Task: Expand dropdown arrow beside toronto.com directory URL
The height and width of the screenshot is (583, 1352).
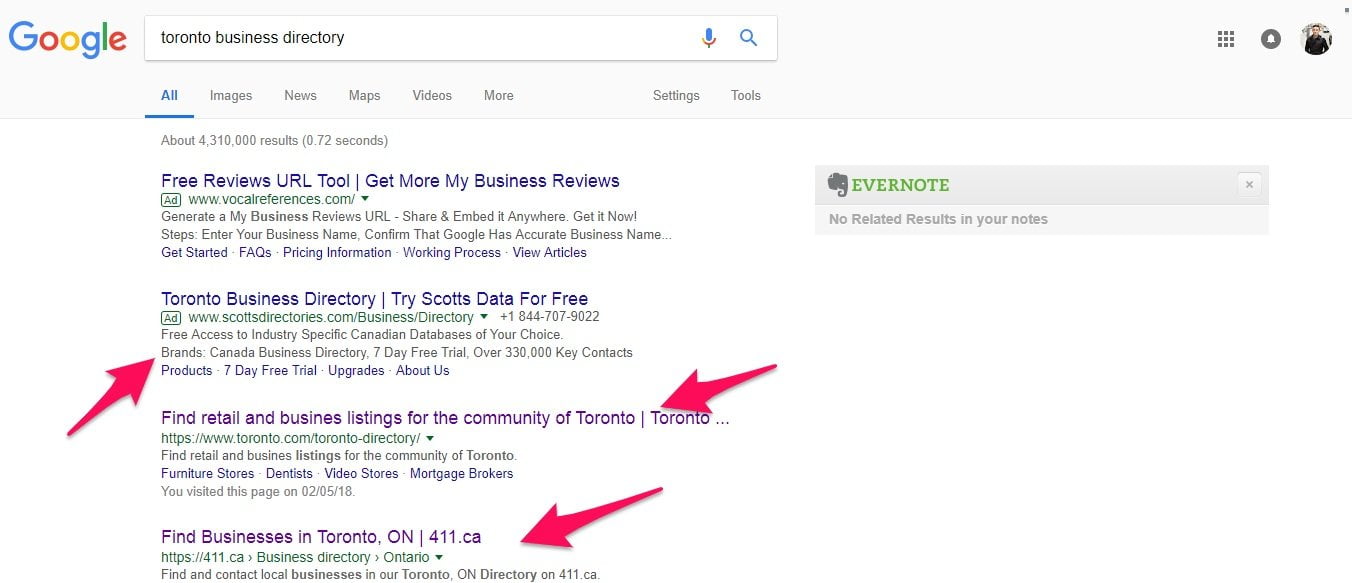Action: point(430,438)
